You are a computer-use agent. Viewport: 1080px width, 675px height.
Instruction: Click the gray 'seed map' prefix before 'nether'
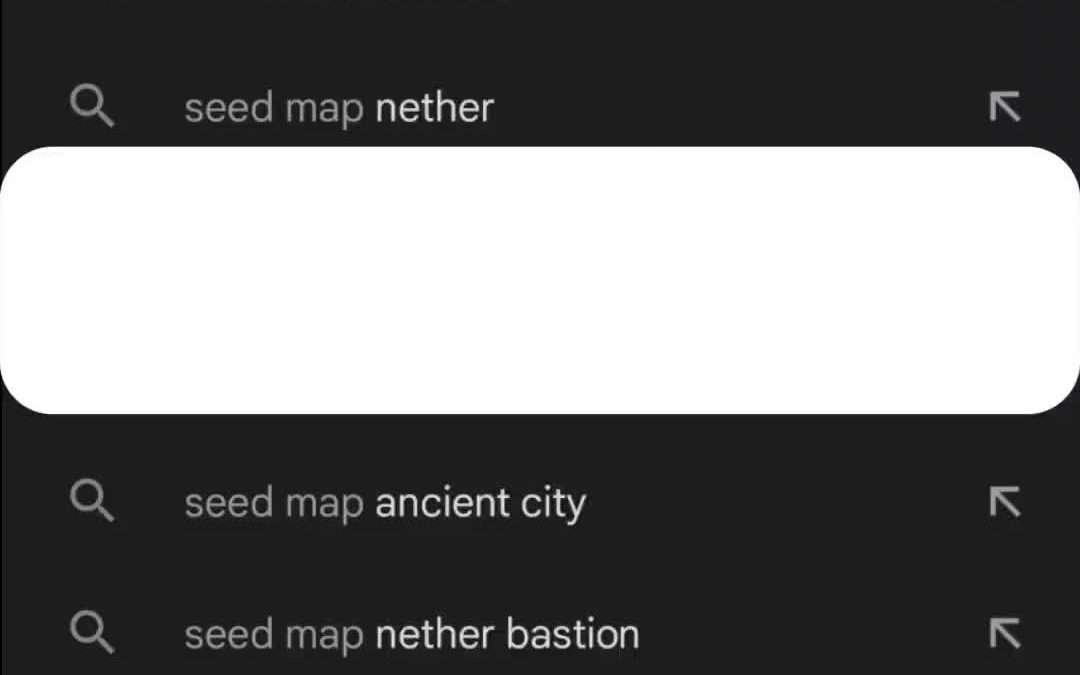pyautogui.click(x=273, y=108)
